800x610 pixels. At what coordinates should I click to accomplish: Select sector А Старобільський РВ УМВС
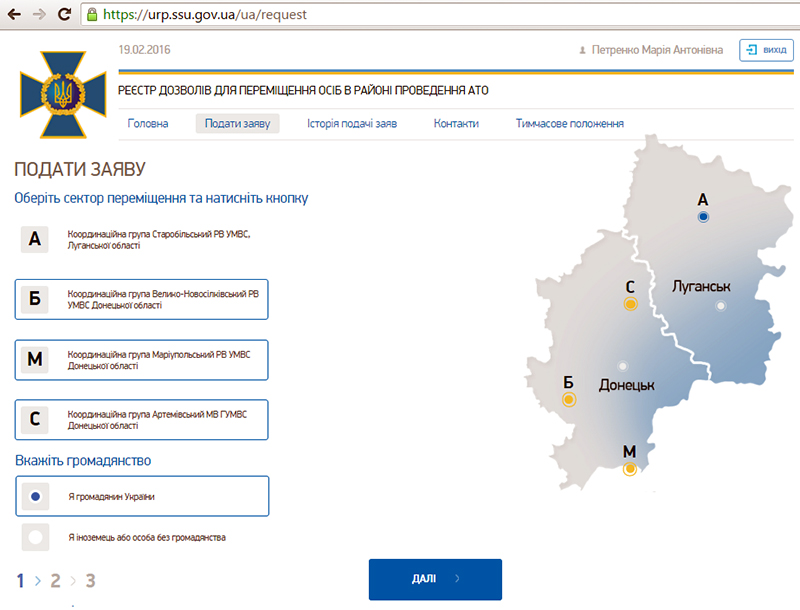pyautogui.click(x=141, y=240)
